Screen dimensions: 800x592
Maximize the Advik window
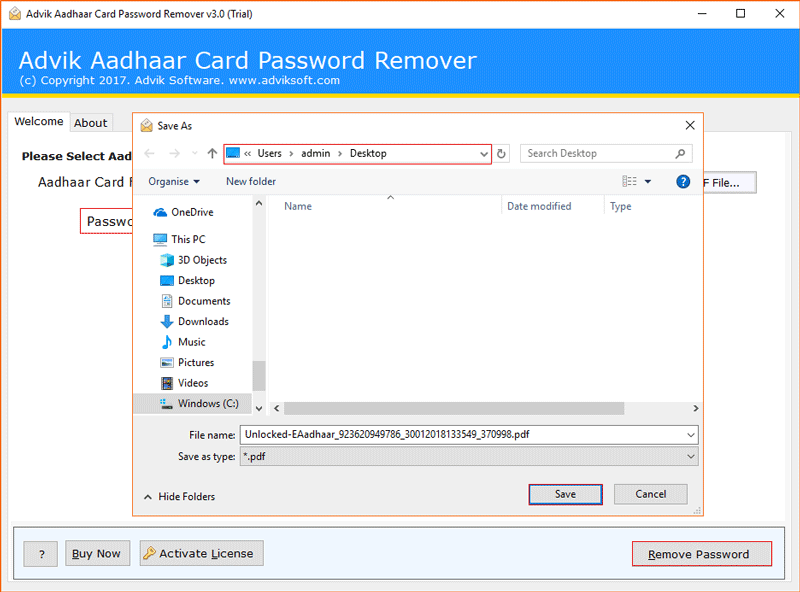(x=740, y=14)
